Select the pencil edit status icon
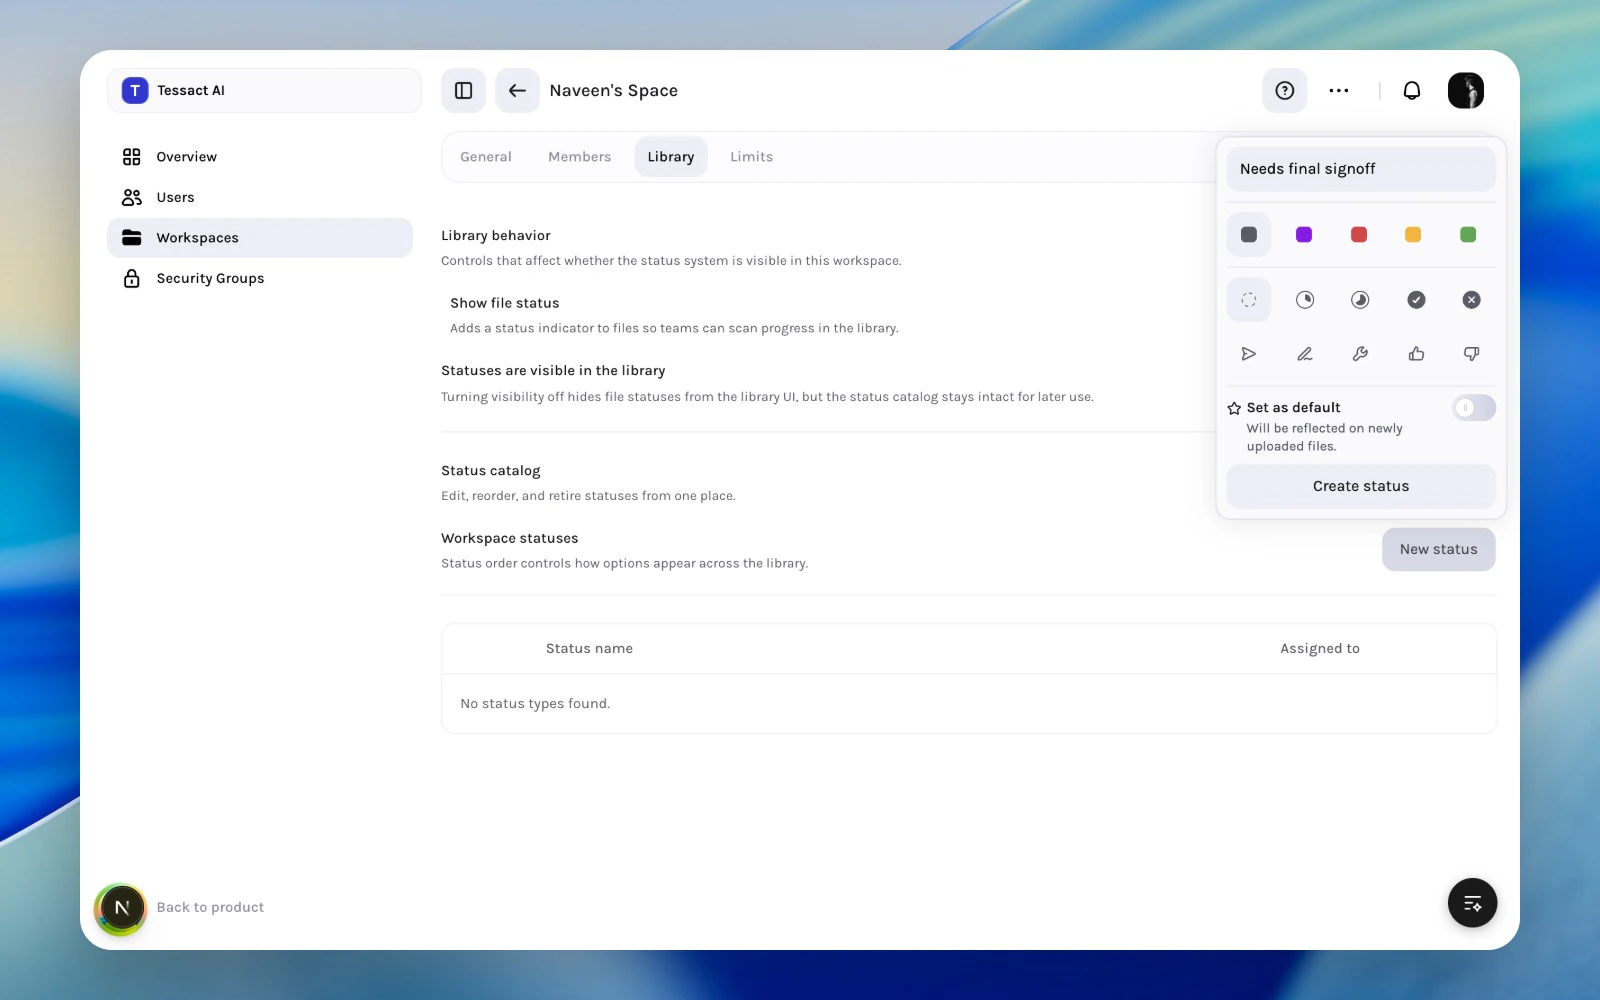Screen dimensions: 1600x1000 [x=1305, y=354]
